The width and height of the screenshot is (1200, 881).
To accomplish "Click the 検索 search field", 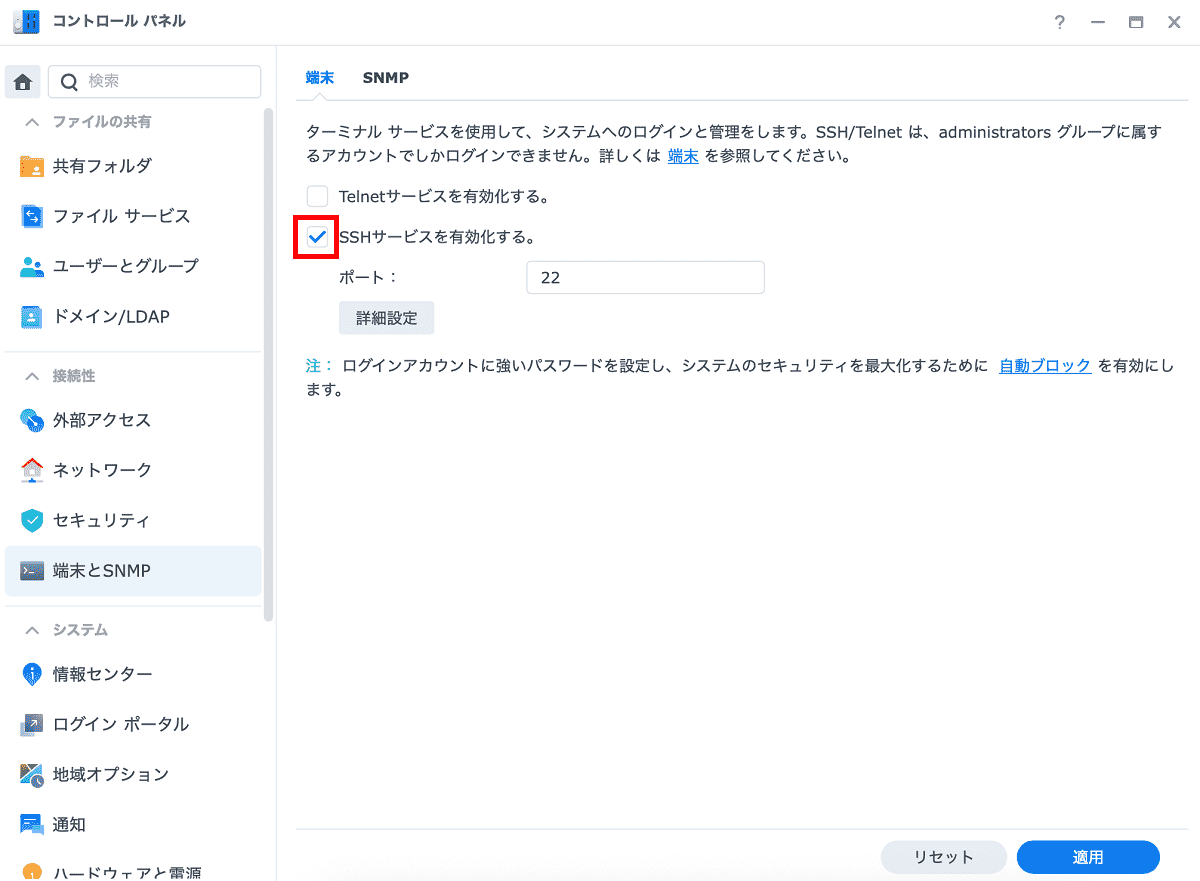I will click(154, 82).
